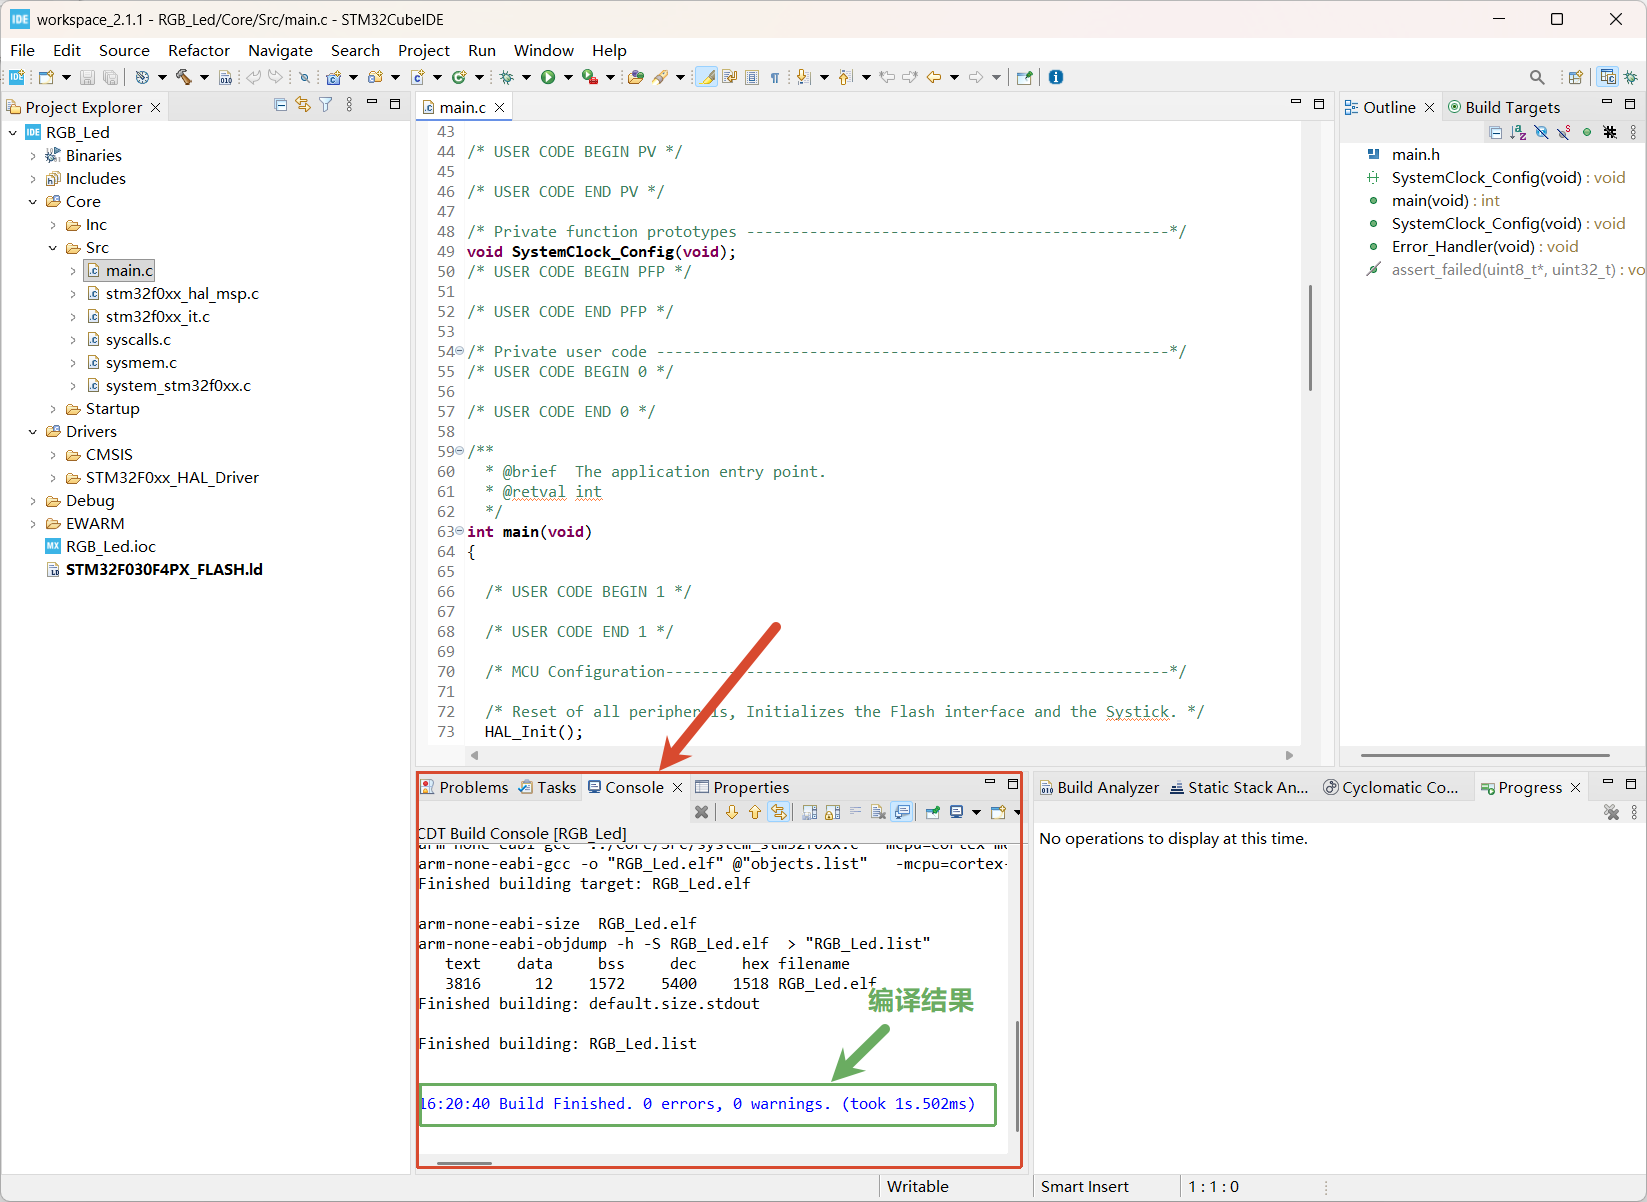
Task: Select RGB_Led.ioc file in project tree
Action: coord(110,547)
